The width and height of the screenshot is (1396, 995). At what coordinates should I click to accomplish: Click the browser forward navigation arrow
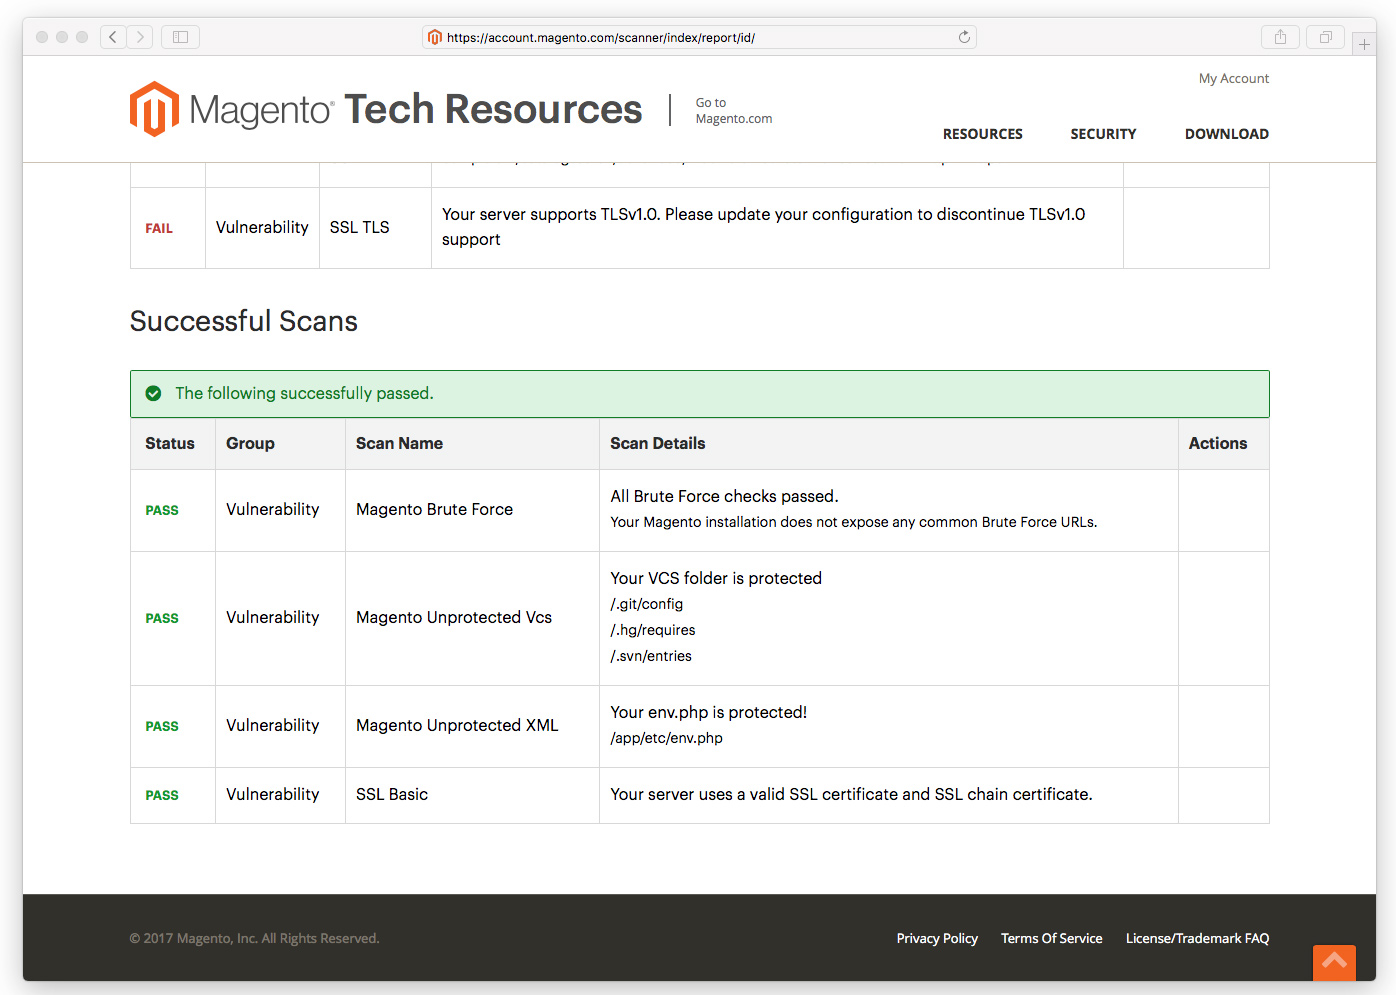[140, 36]
